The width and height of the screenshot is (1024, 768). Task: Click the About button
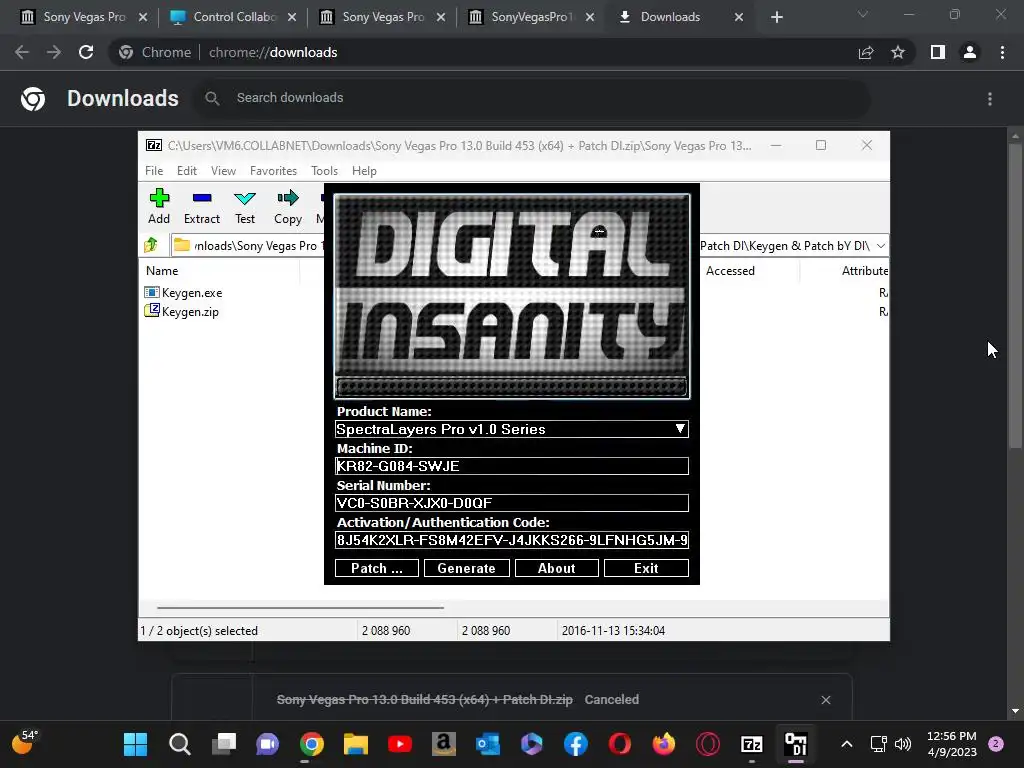556,568
